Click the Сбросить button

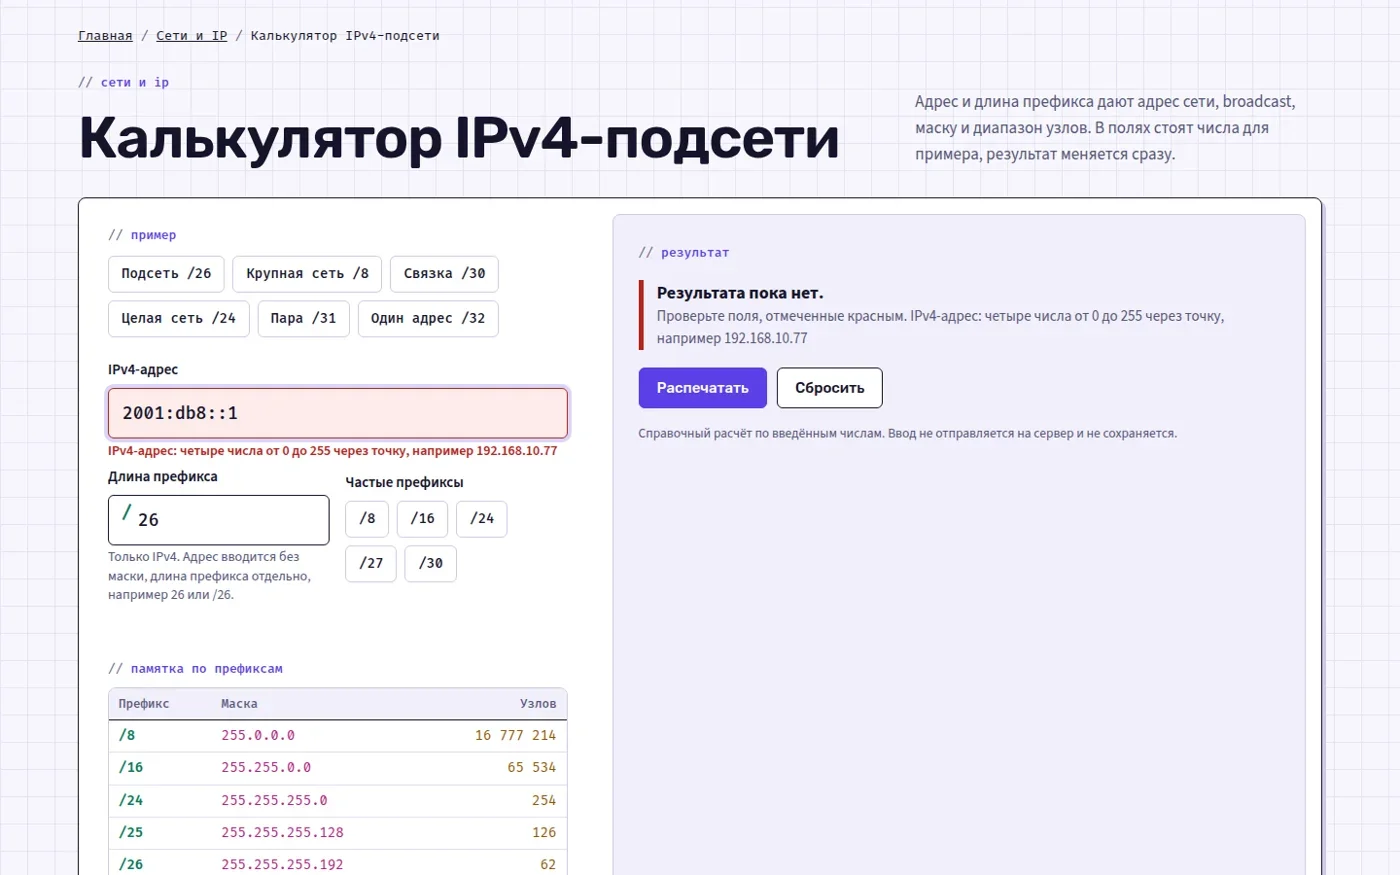coord(830,388)
